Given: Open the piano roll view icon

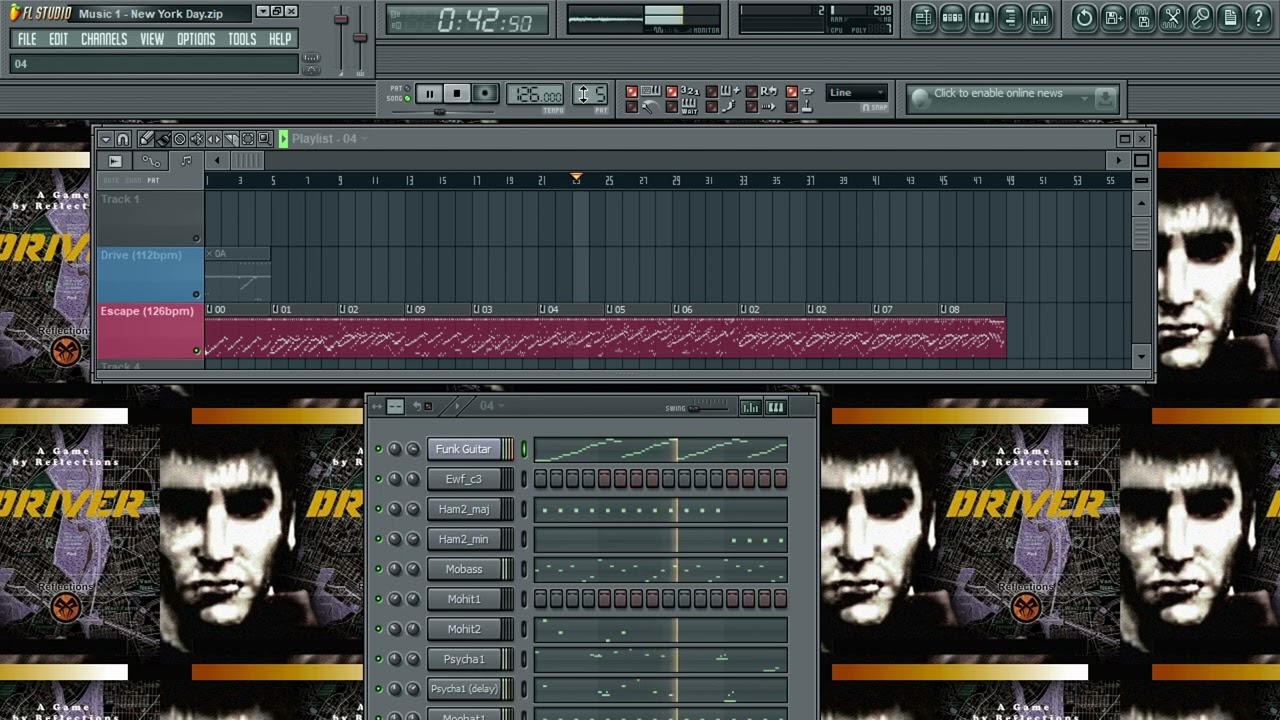Looking at the screenshot, I should (x=981, y=17).
